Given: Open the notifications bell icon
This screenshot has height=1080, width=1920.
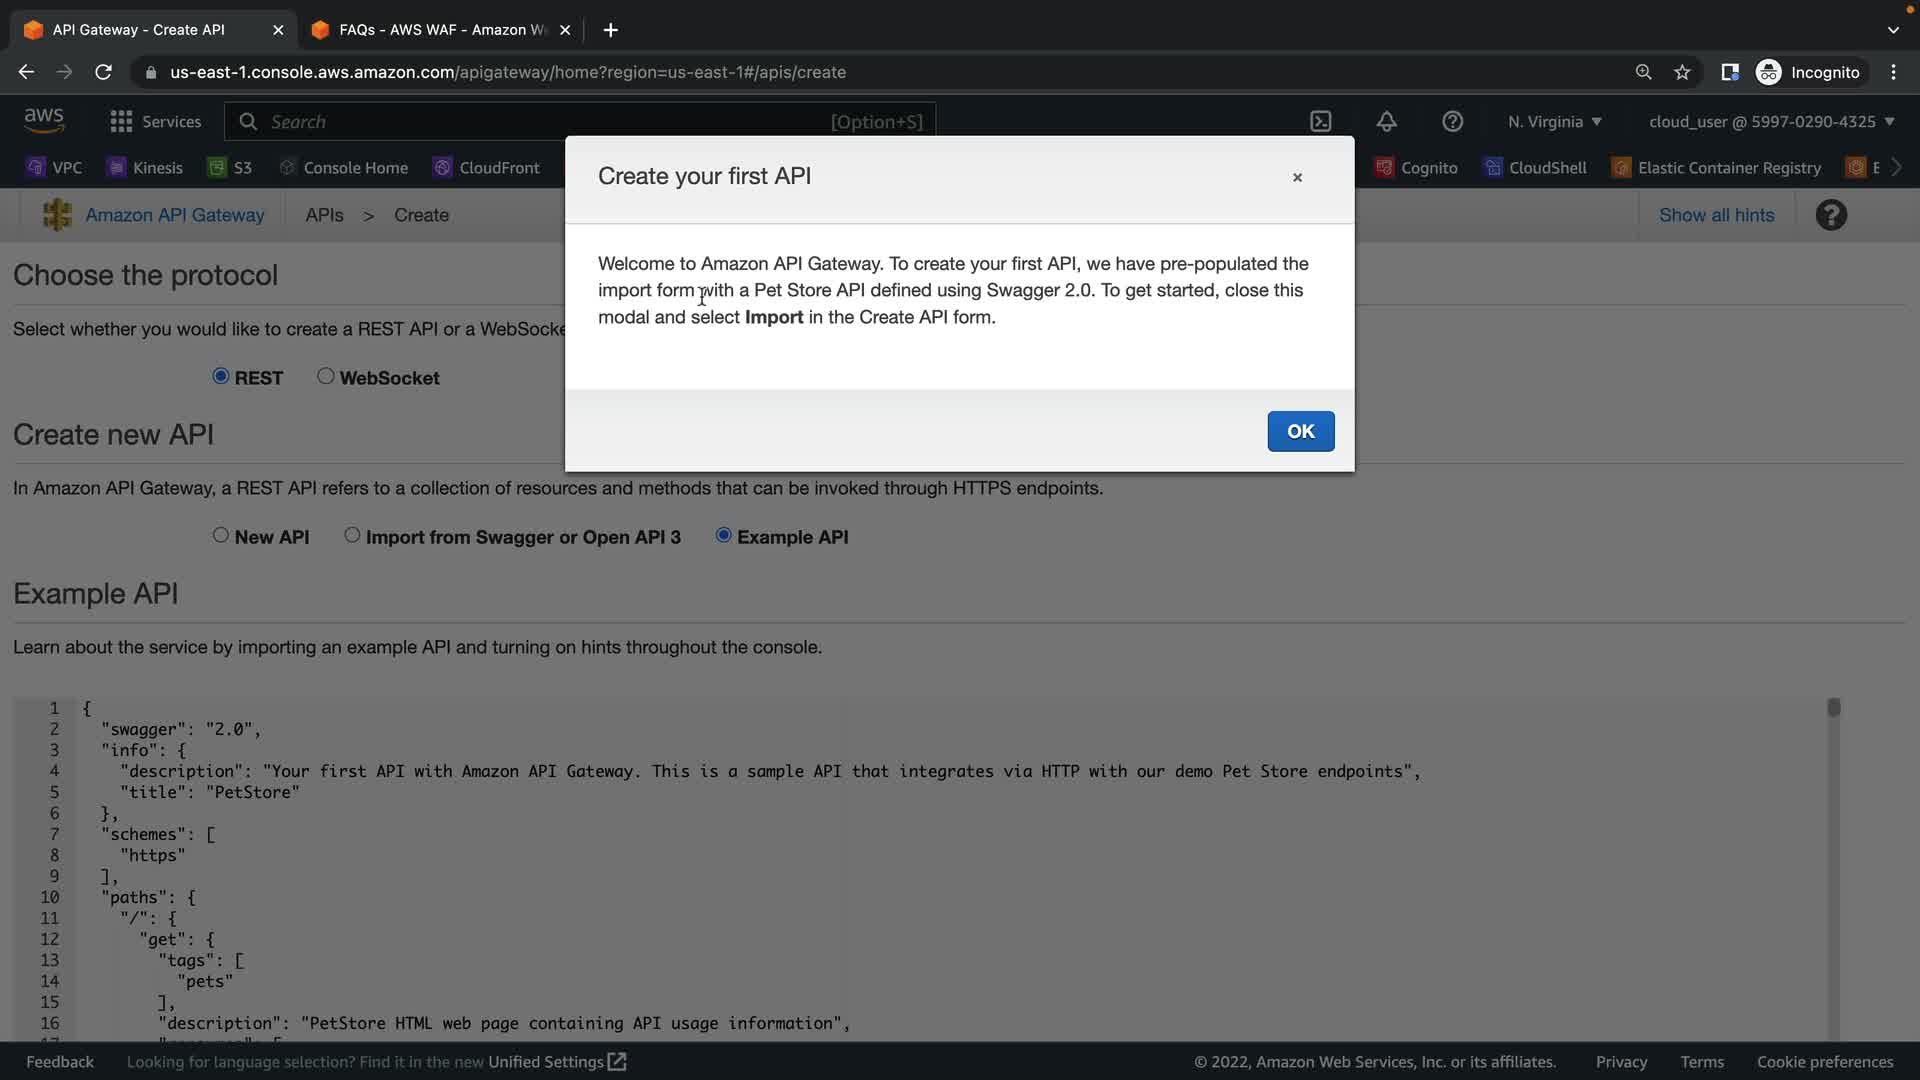Looking at the screenshot, I should pyautogui.click(x=1386, y=121).
